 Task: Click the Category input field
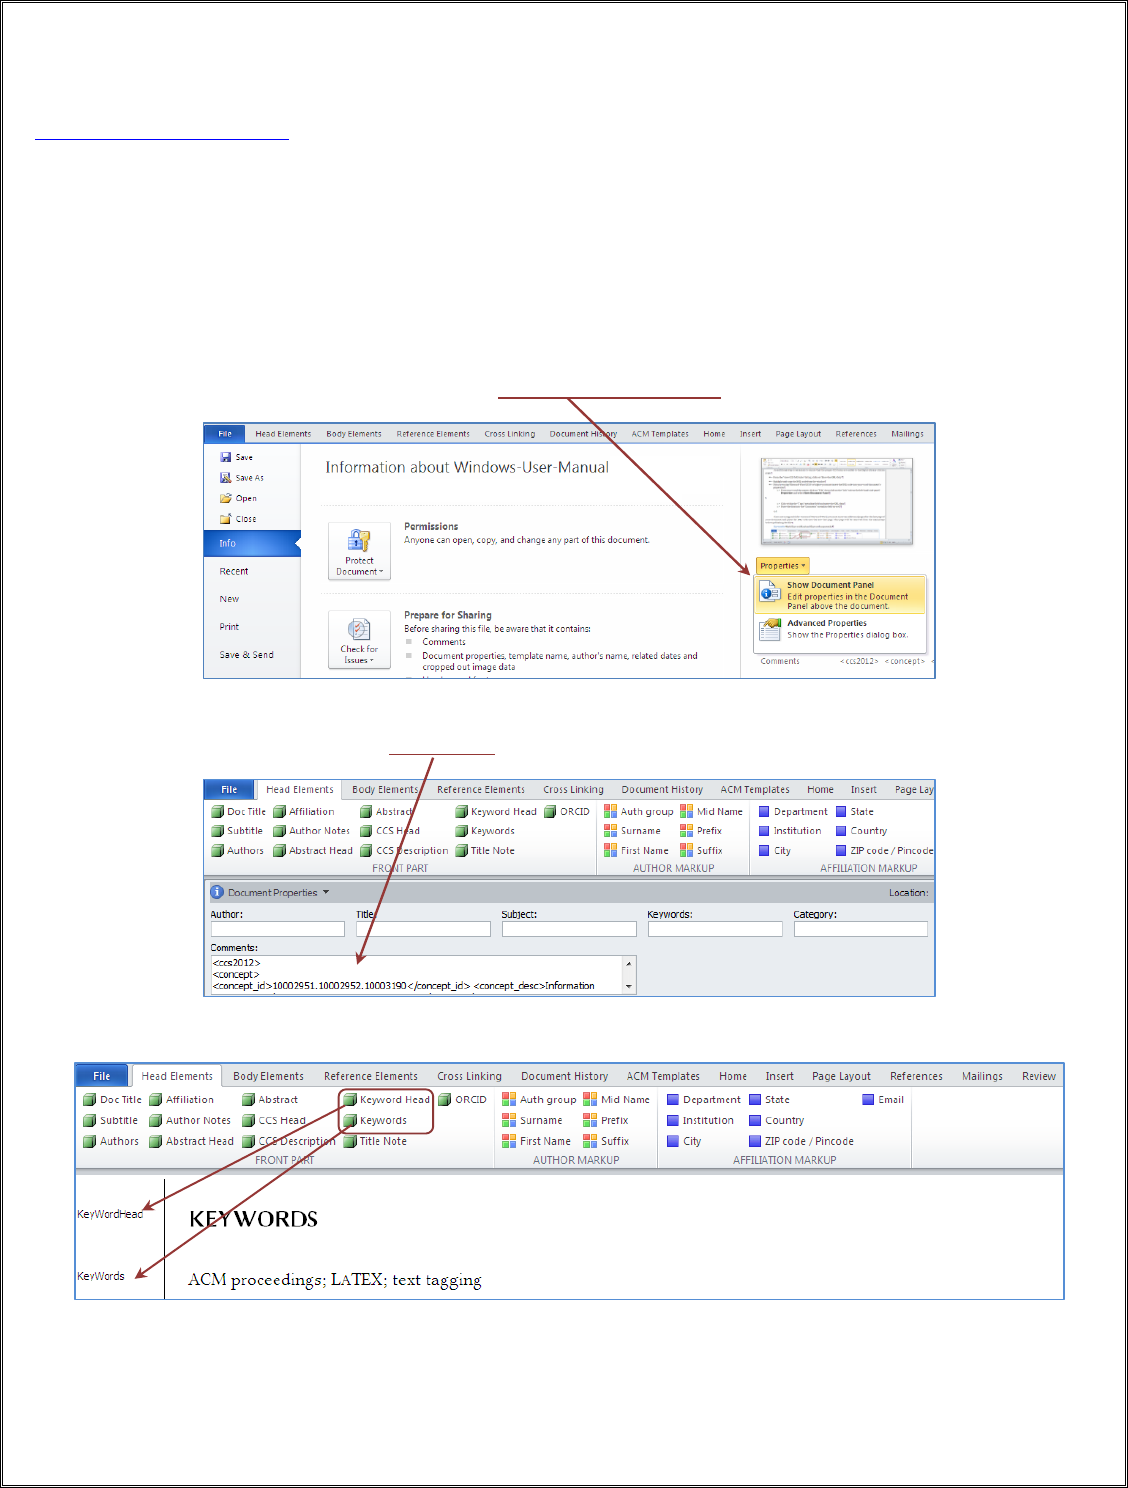(x=861, y=929)
